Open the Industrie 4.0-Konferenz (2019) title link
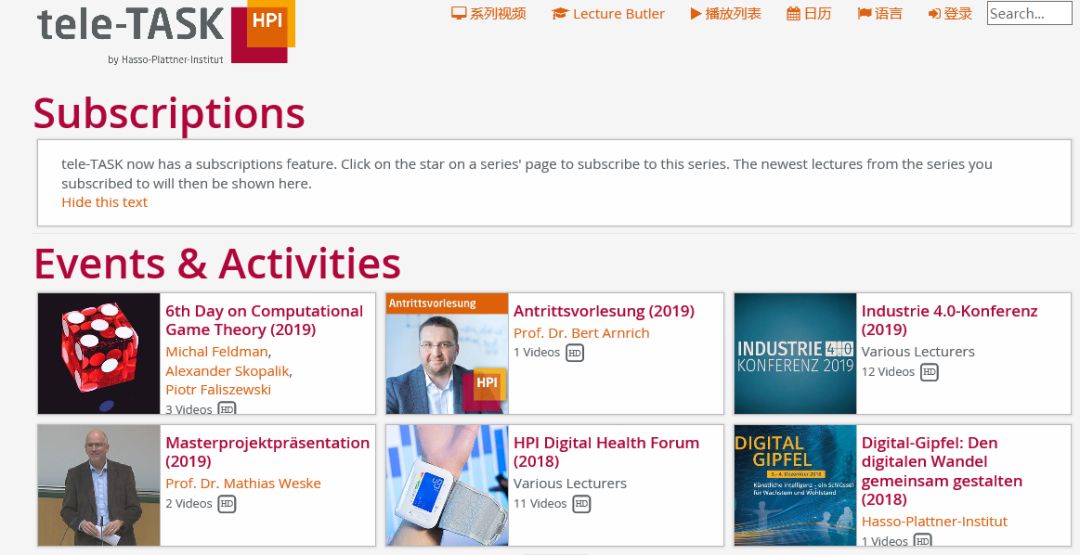Viewport: 1080px width, 555px height. click(x=949, y=320)
